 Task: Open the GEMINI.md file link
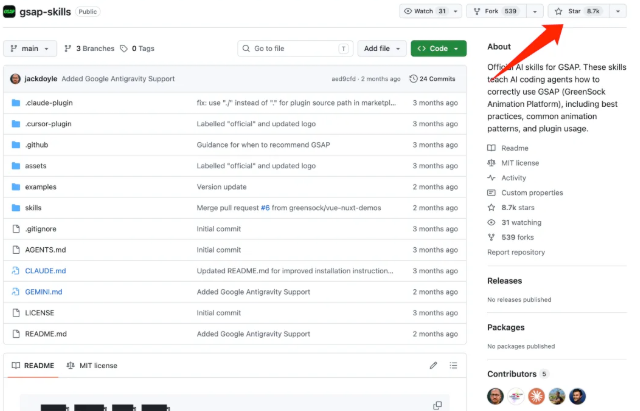pos(44,292)
